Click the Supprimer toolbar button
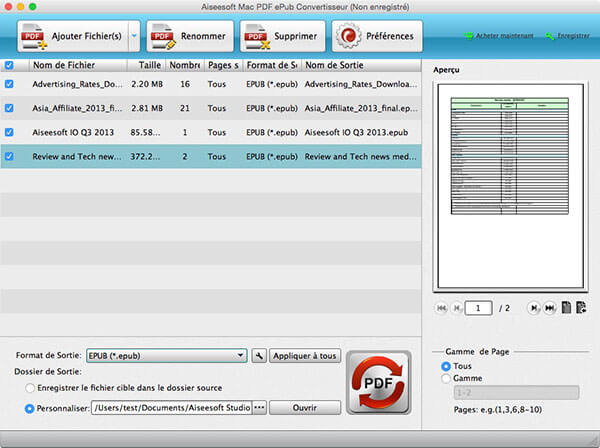Image resolution: width=600 pixels, height=448 pixels. tap(281, 37)
